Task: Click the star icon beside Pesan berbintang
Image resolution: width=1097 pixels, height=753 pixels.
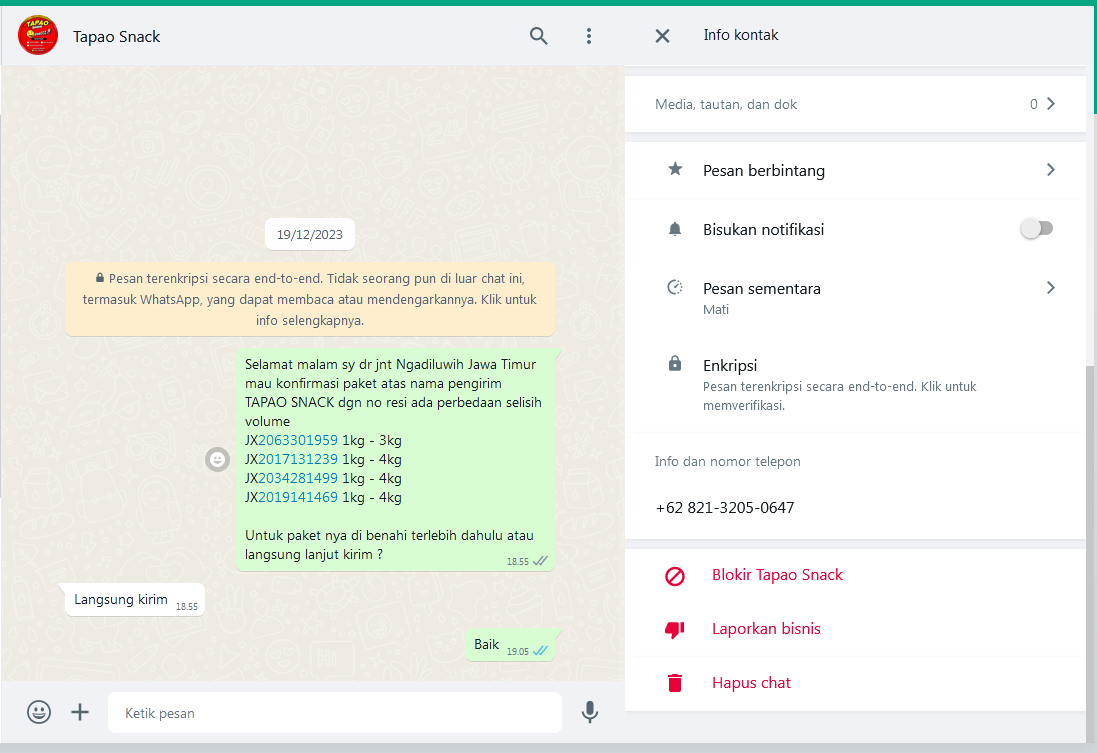Action: (x=675, y=169)
